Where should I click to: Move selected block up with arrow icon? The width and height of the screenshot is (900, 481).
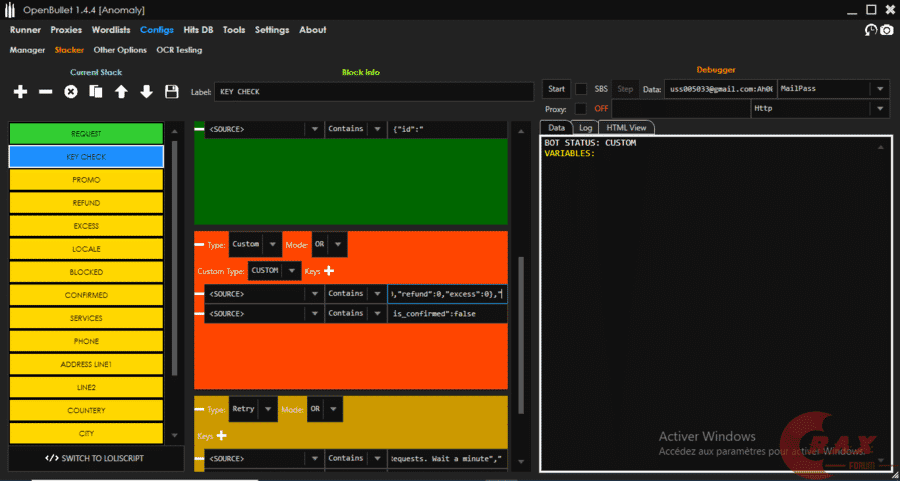(x=121, y=92)
